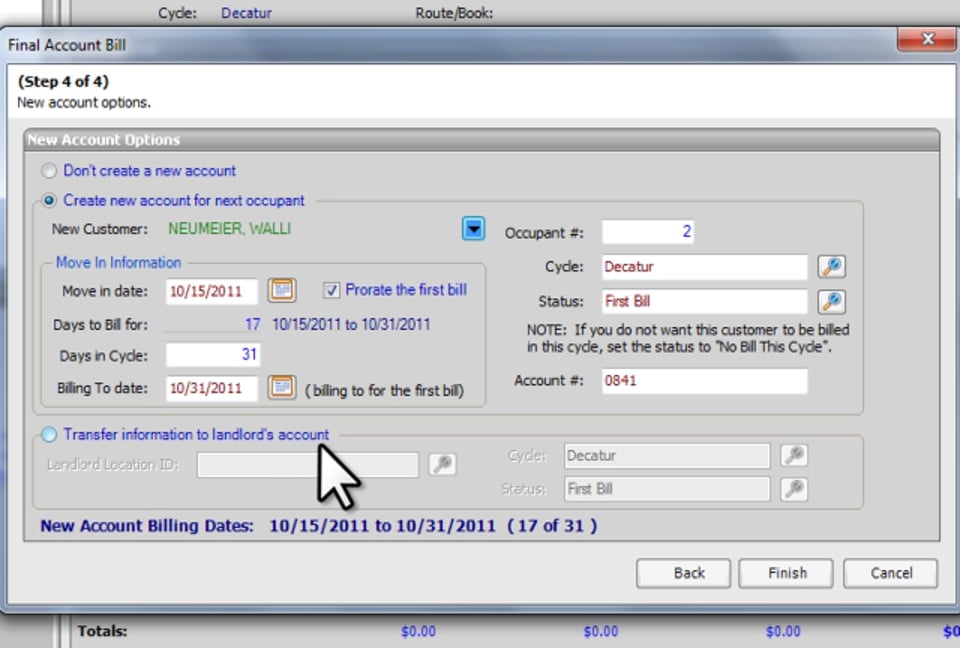
Task: Click the New Account Billing Dates summary
Action: [318, 526]
